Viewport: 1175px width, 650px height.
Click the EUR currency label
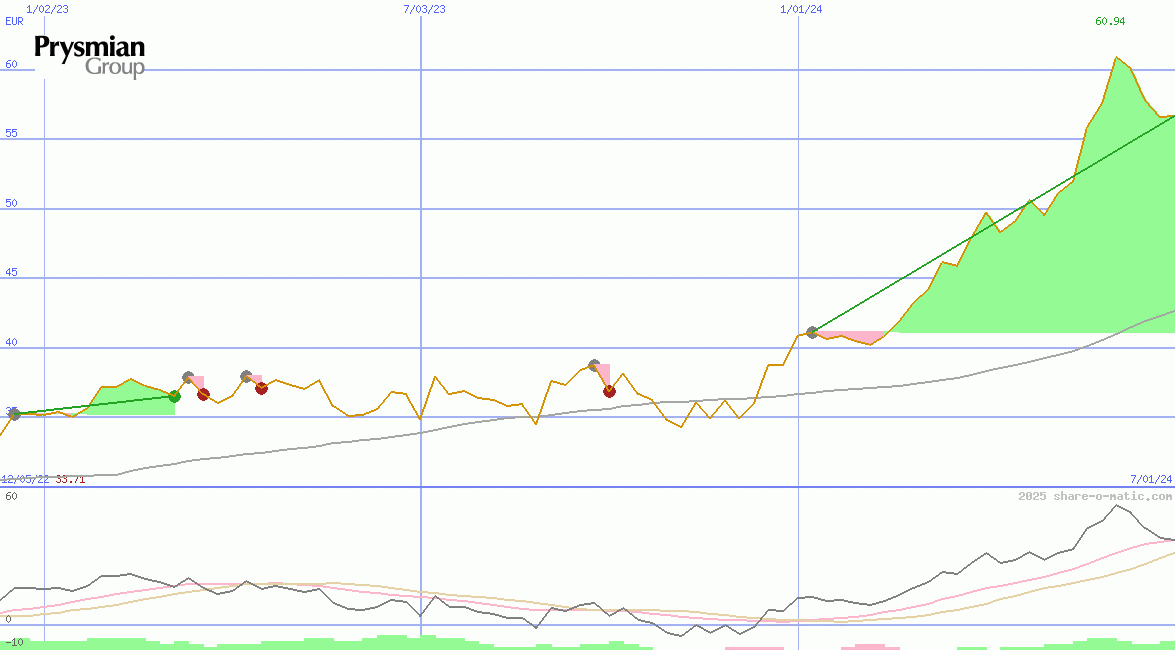click(14, 21)
